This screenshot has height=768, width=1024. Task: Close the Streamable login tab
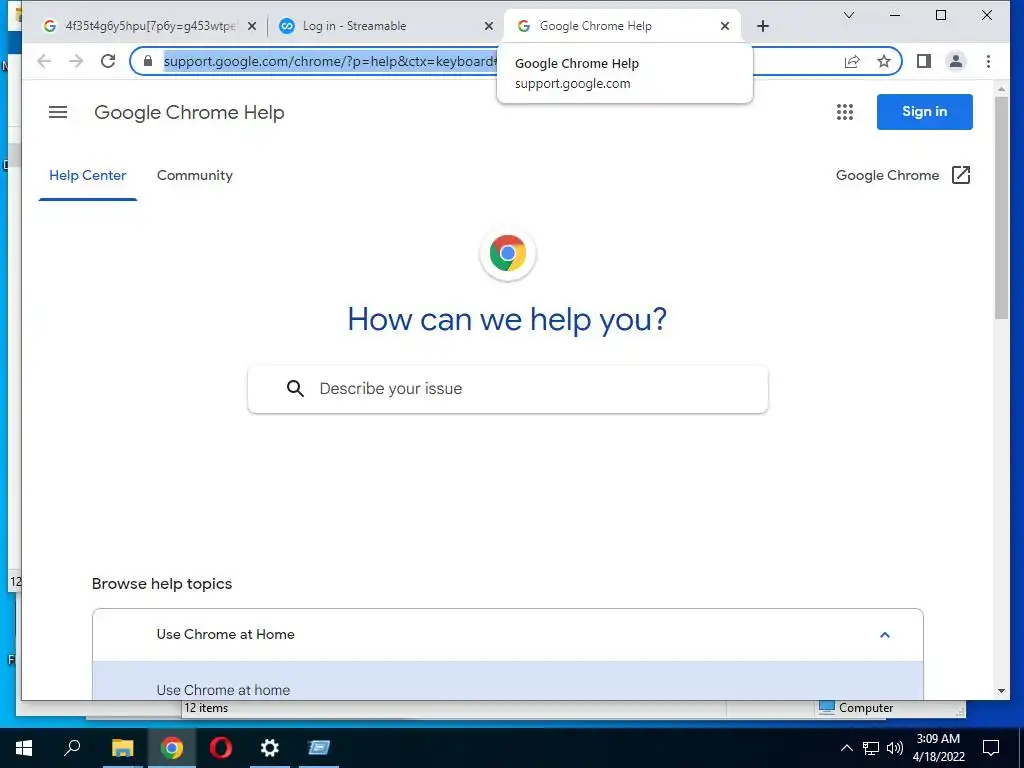click(488, 26)
